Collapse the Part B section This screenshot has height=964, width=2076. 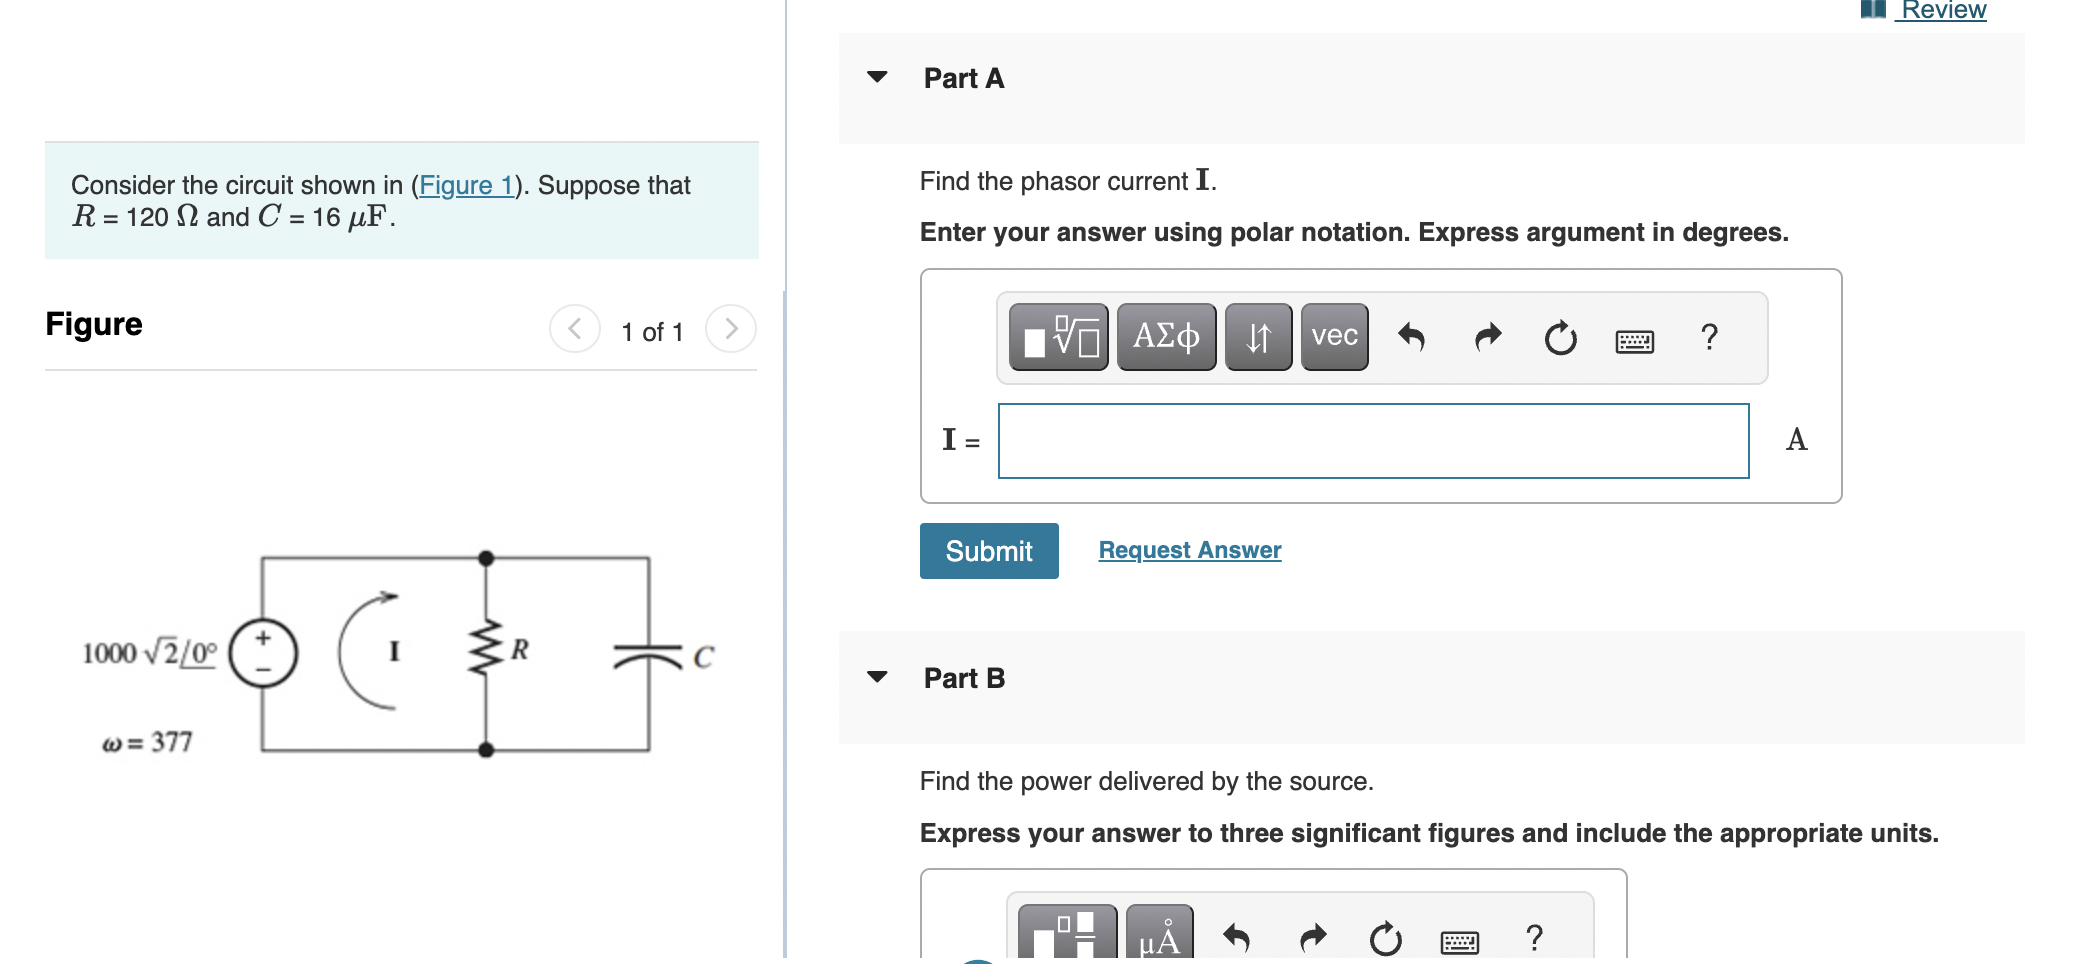point(877,677)
